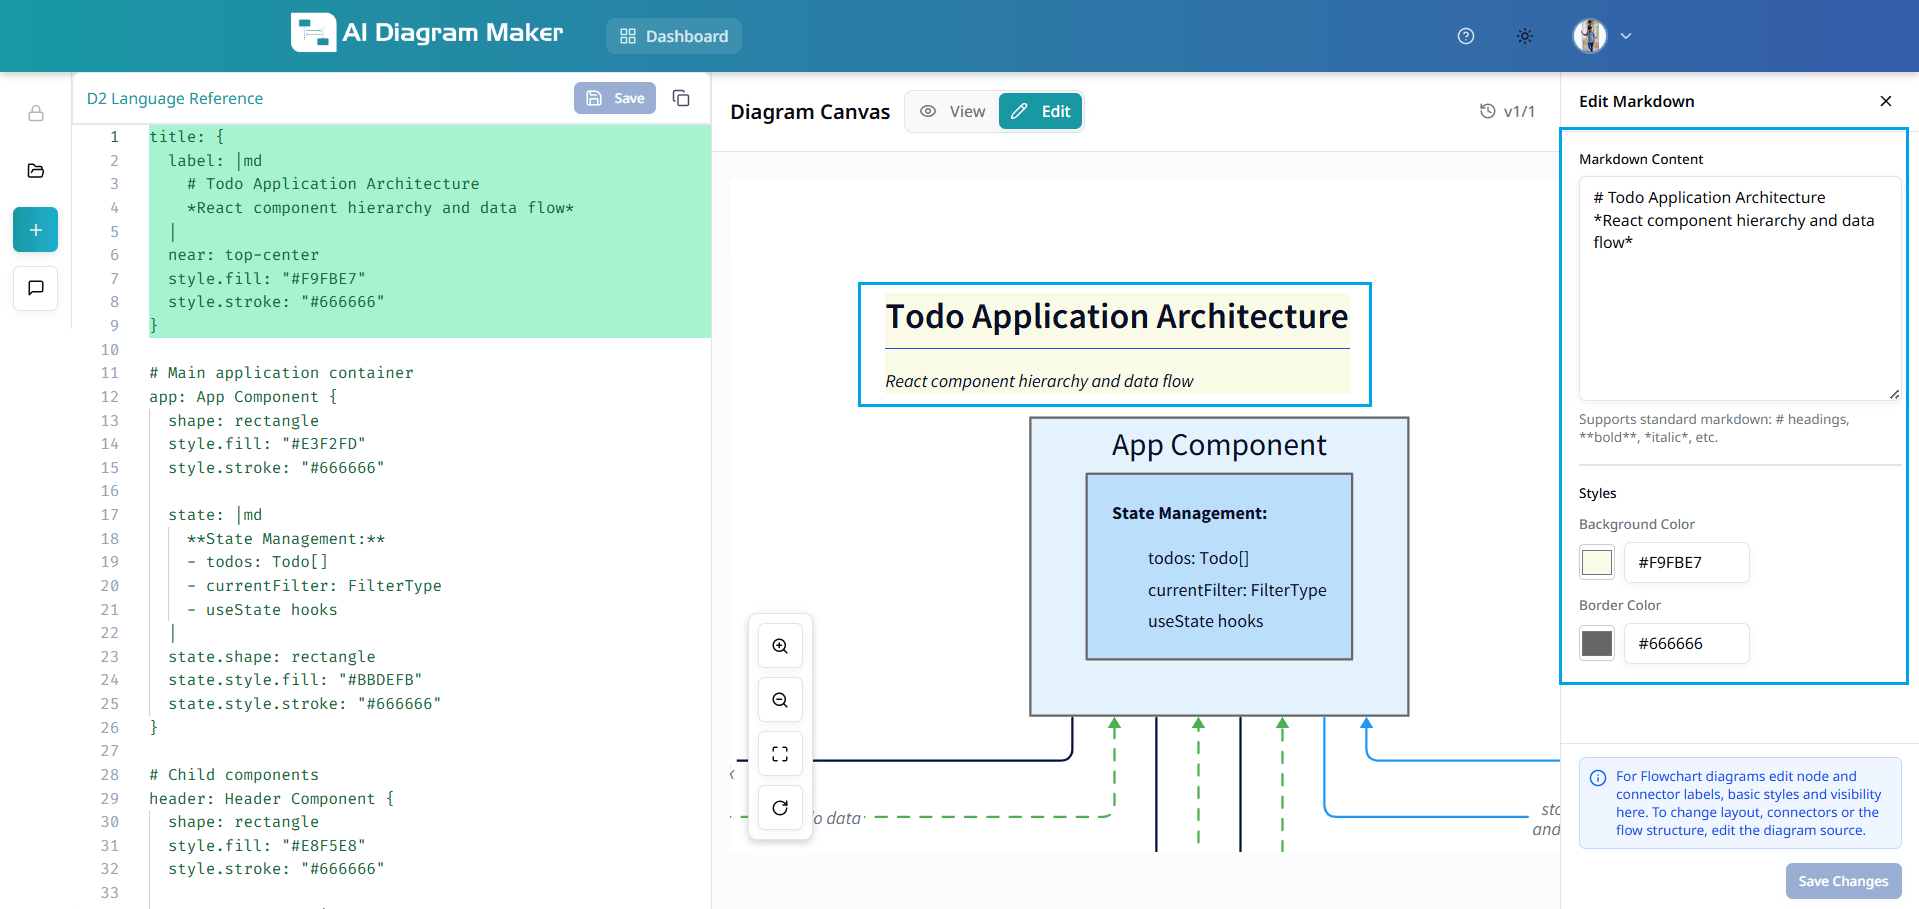The width and height of the screenshot is (1919, 909).
Task: Zoom in on the diagram canvas
Action: (x=780, y=645)
